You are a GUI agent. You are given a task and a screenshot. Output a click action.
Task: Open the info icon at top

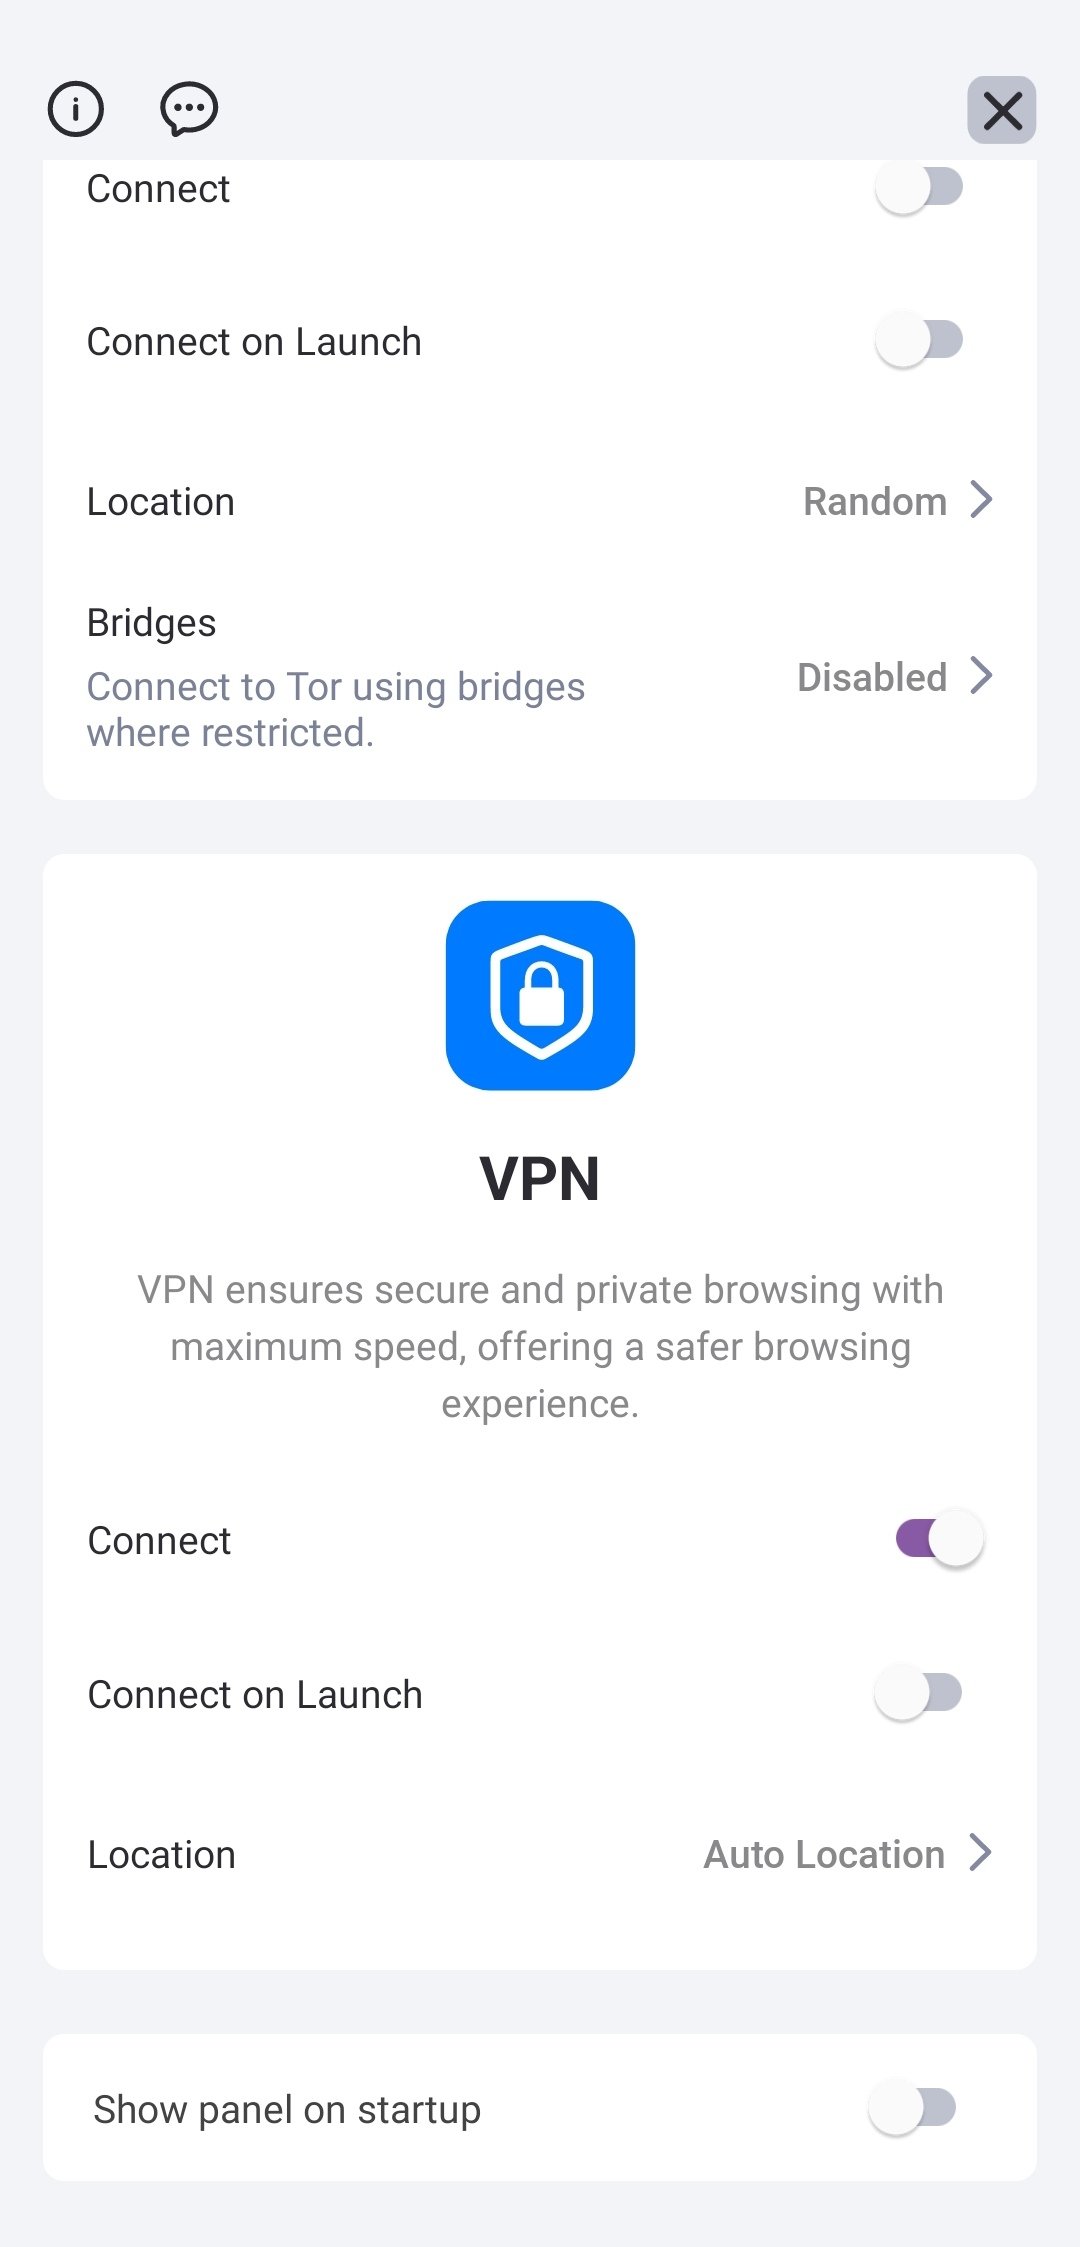click(x=76, y=108)
